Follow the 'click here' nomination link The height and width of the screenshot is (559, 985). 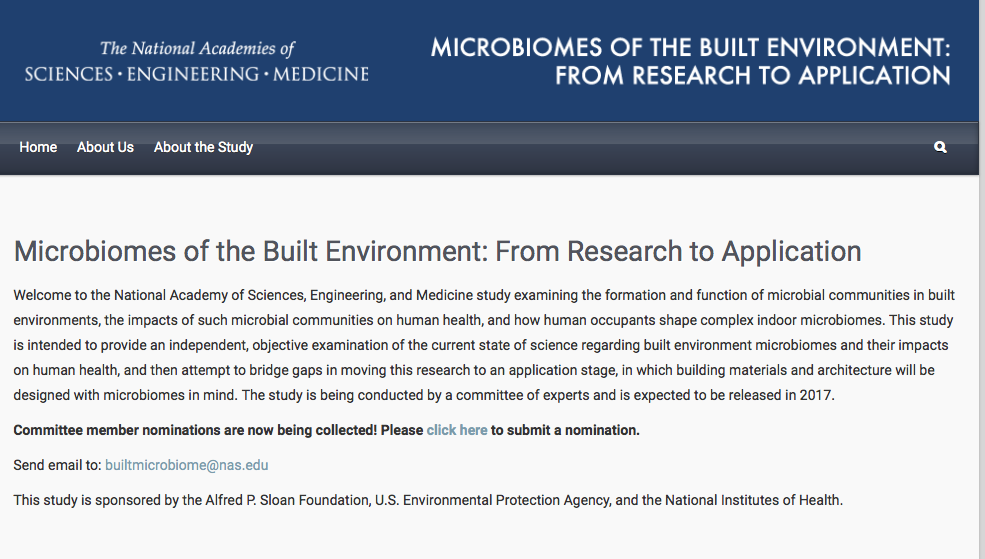457,430
